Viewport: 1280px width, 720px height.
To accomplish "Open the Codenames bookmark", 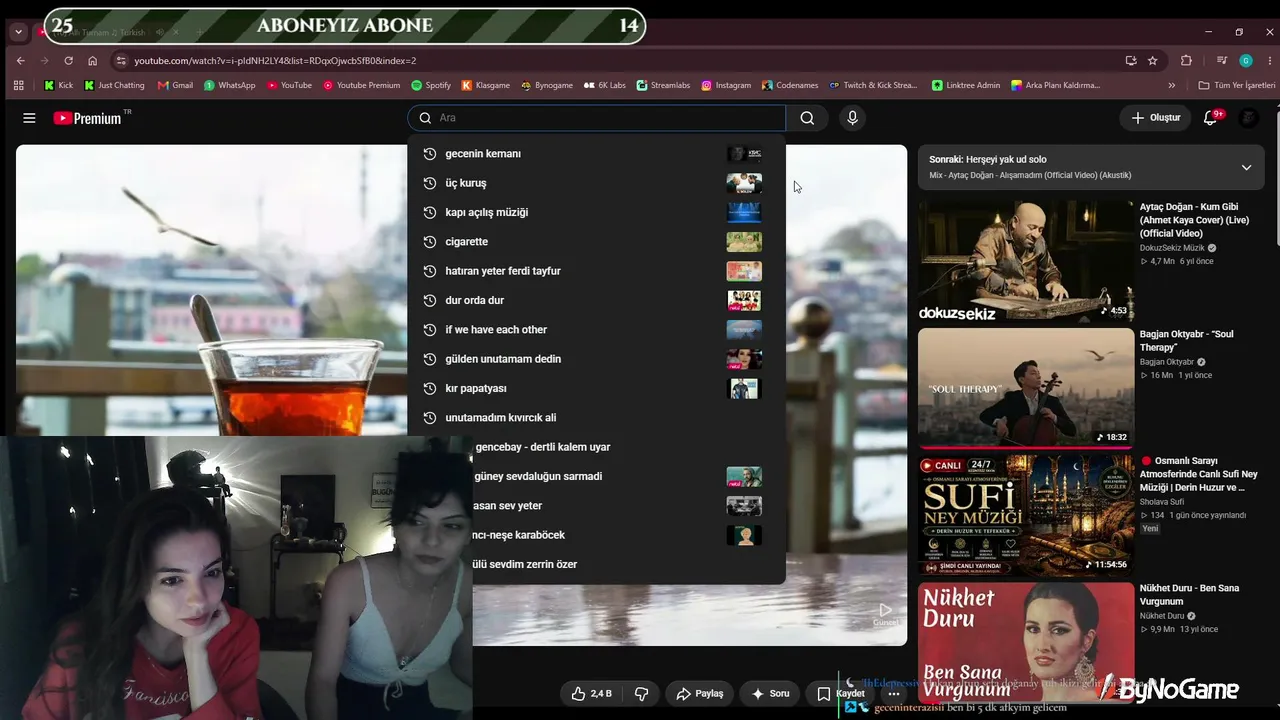I will (x=790, y=85).
